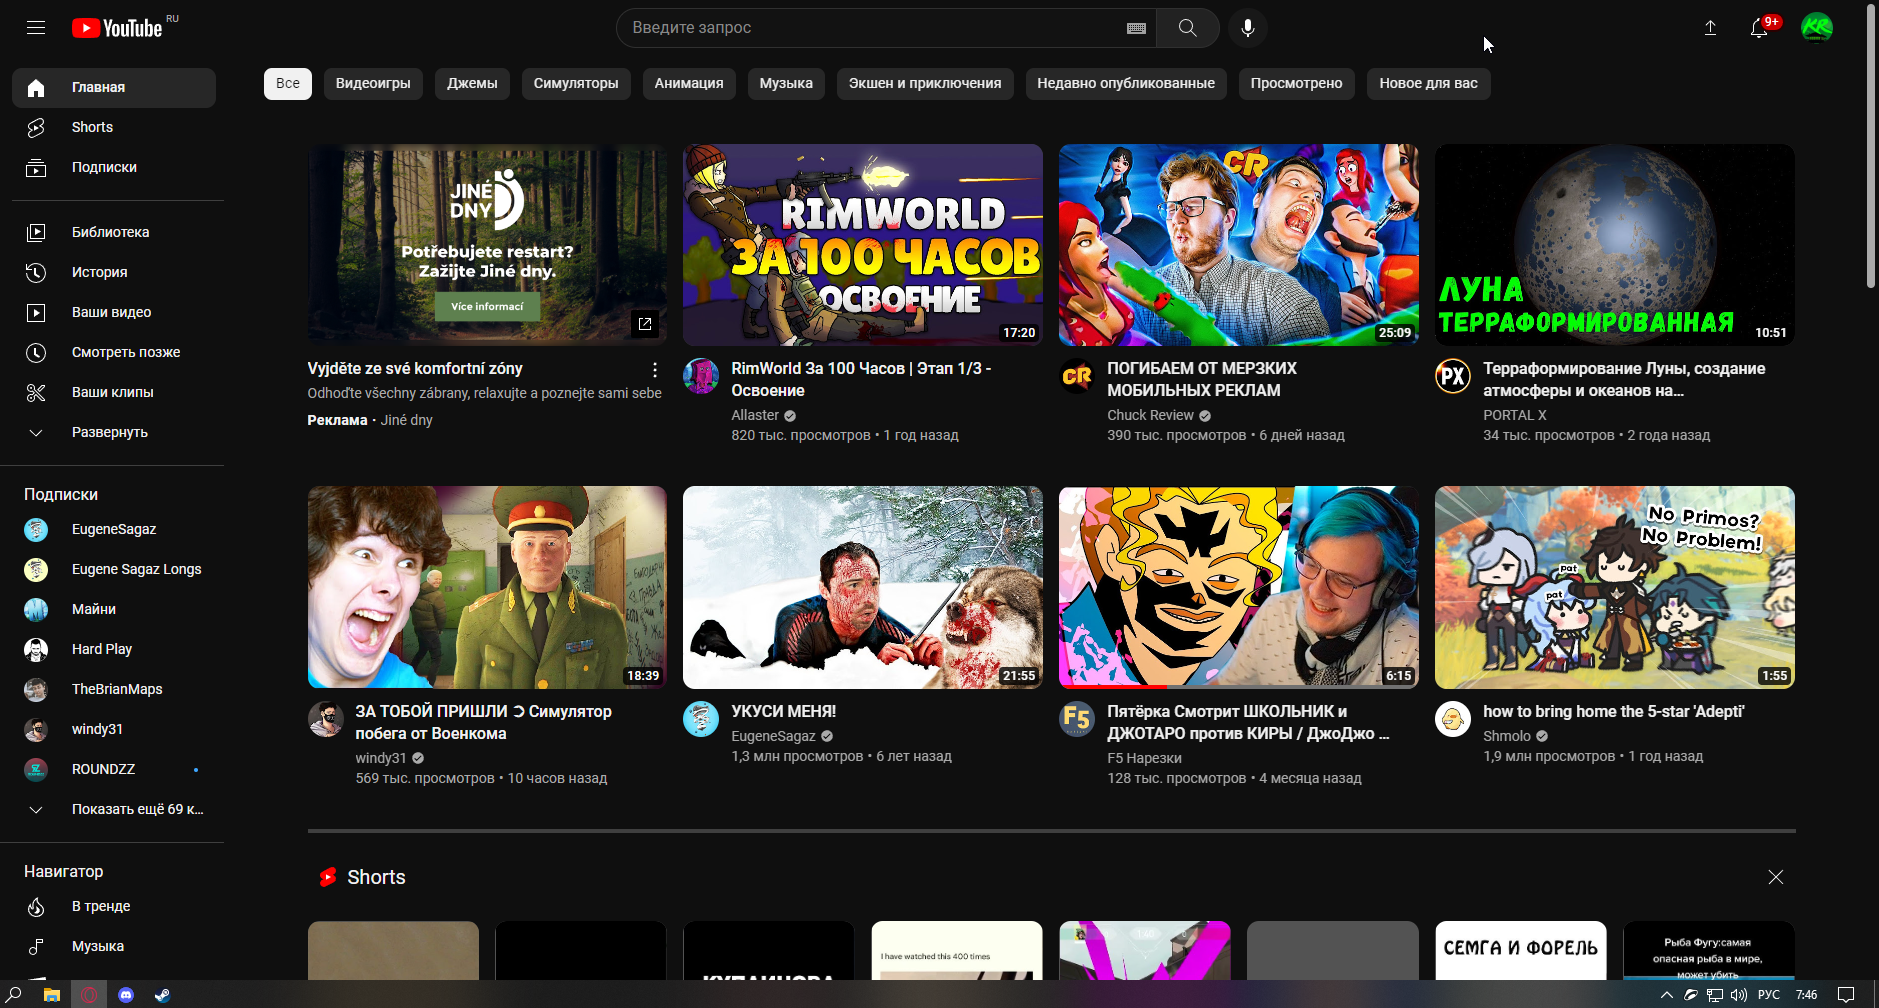The width and height of the screenshot is (1879, 1008).
Task: Select the Джемы filter chip
Action: [472, 84]
